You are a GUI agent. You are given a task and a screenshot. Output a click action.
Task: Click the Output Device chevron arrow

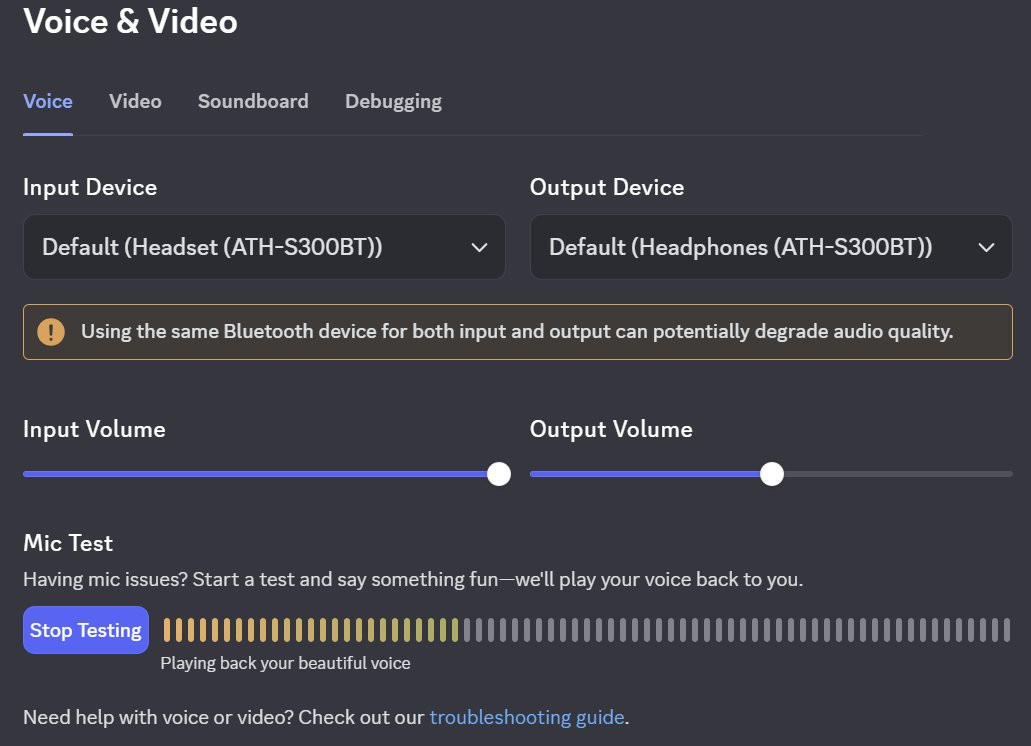point(986,248)
